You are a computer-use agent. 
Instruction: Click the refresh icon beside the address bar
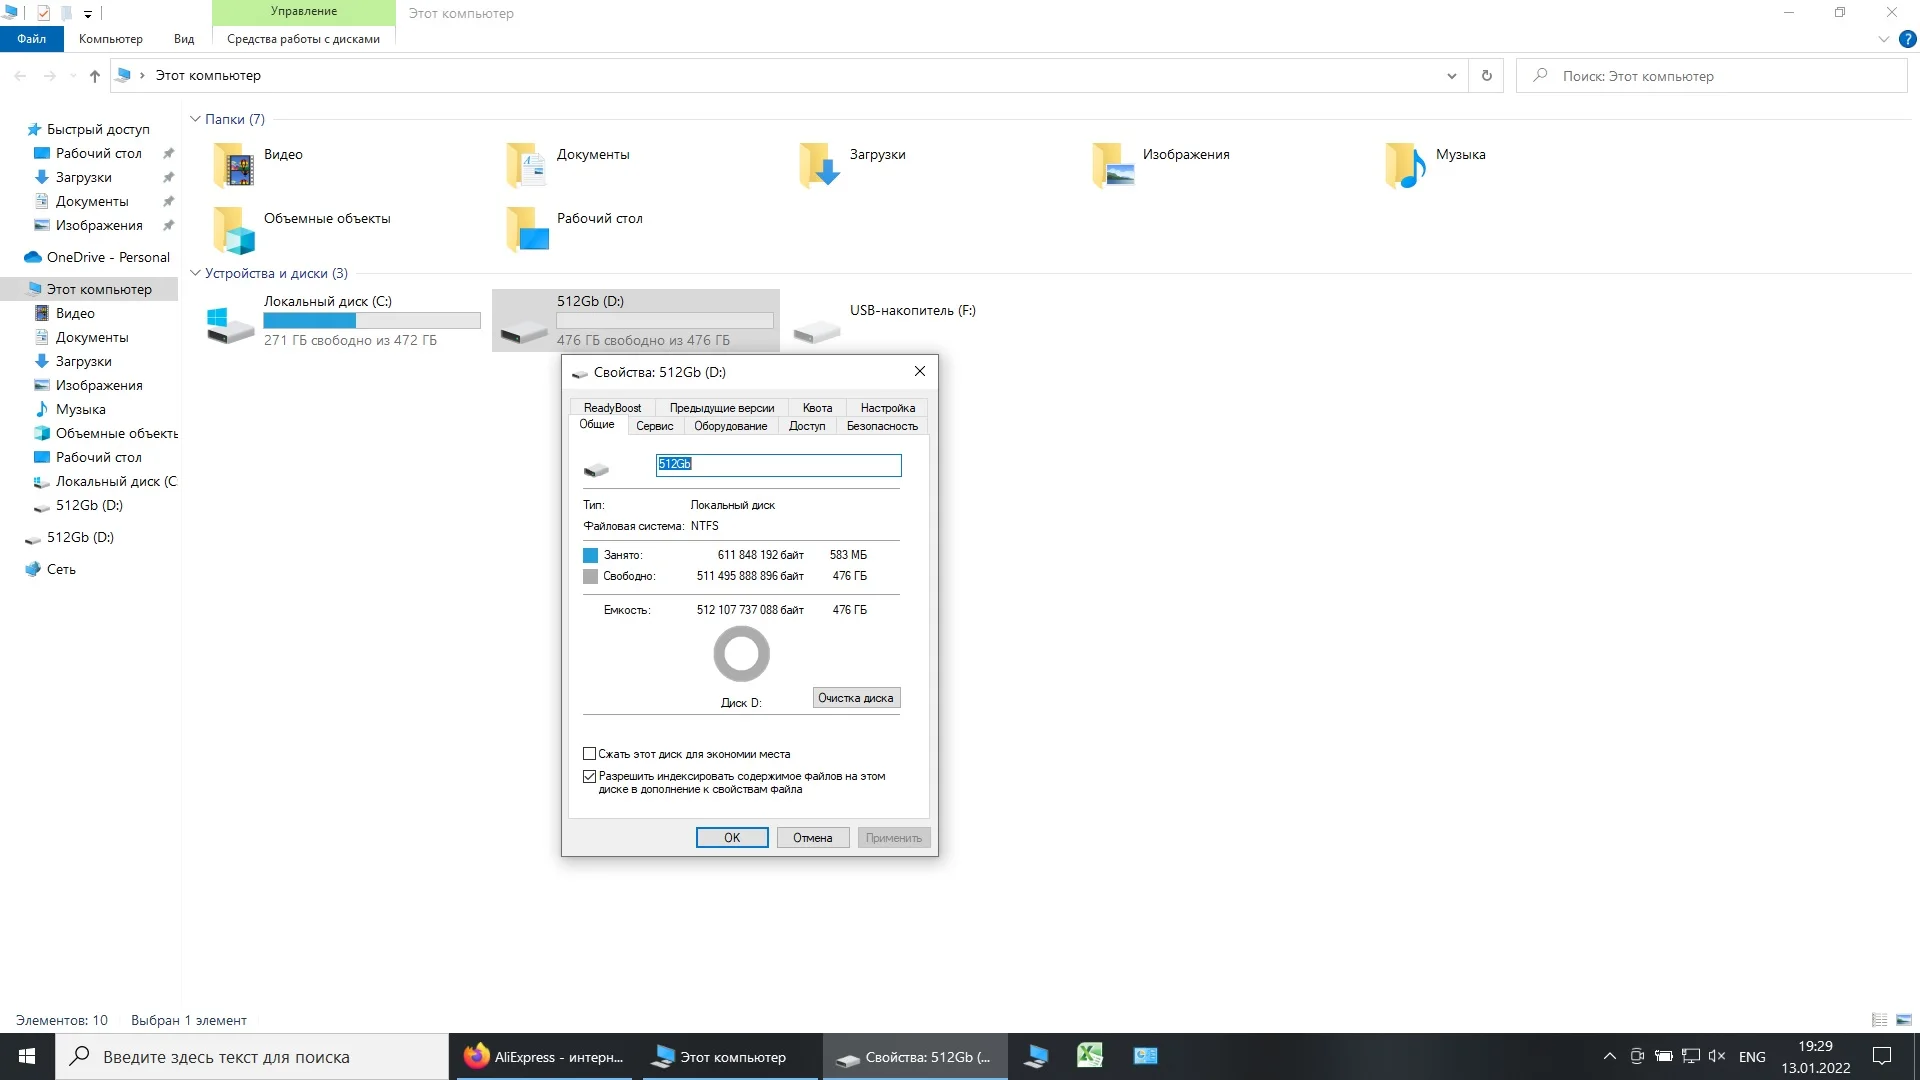(x=1487, y=76)
